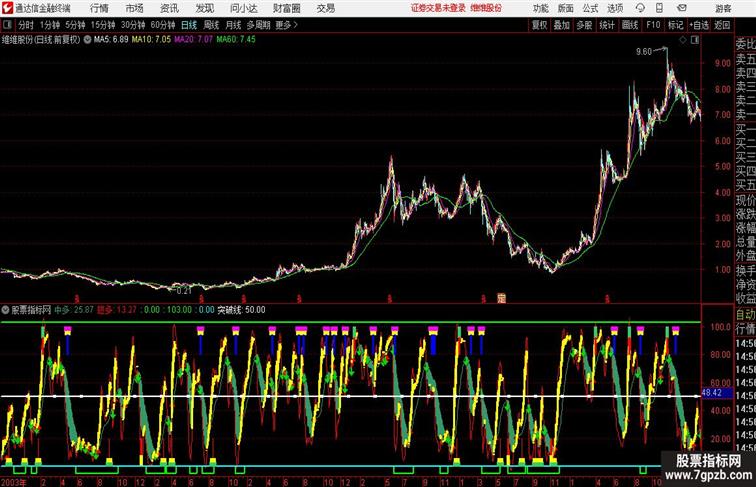Activate the 画线 drawing tool button
Image resolution: width=756 pixels, height=487 pixels.
pyautogui.click(x=630, y=25)
